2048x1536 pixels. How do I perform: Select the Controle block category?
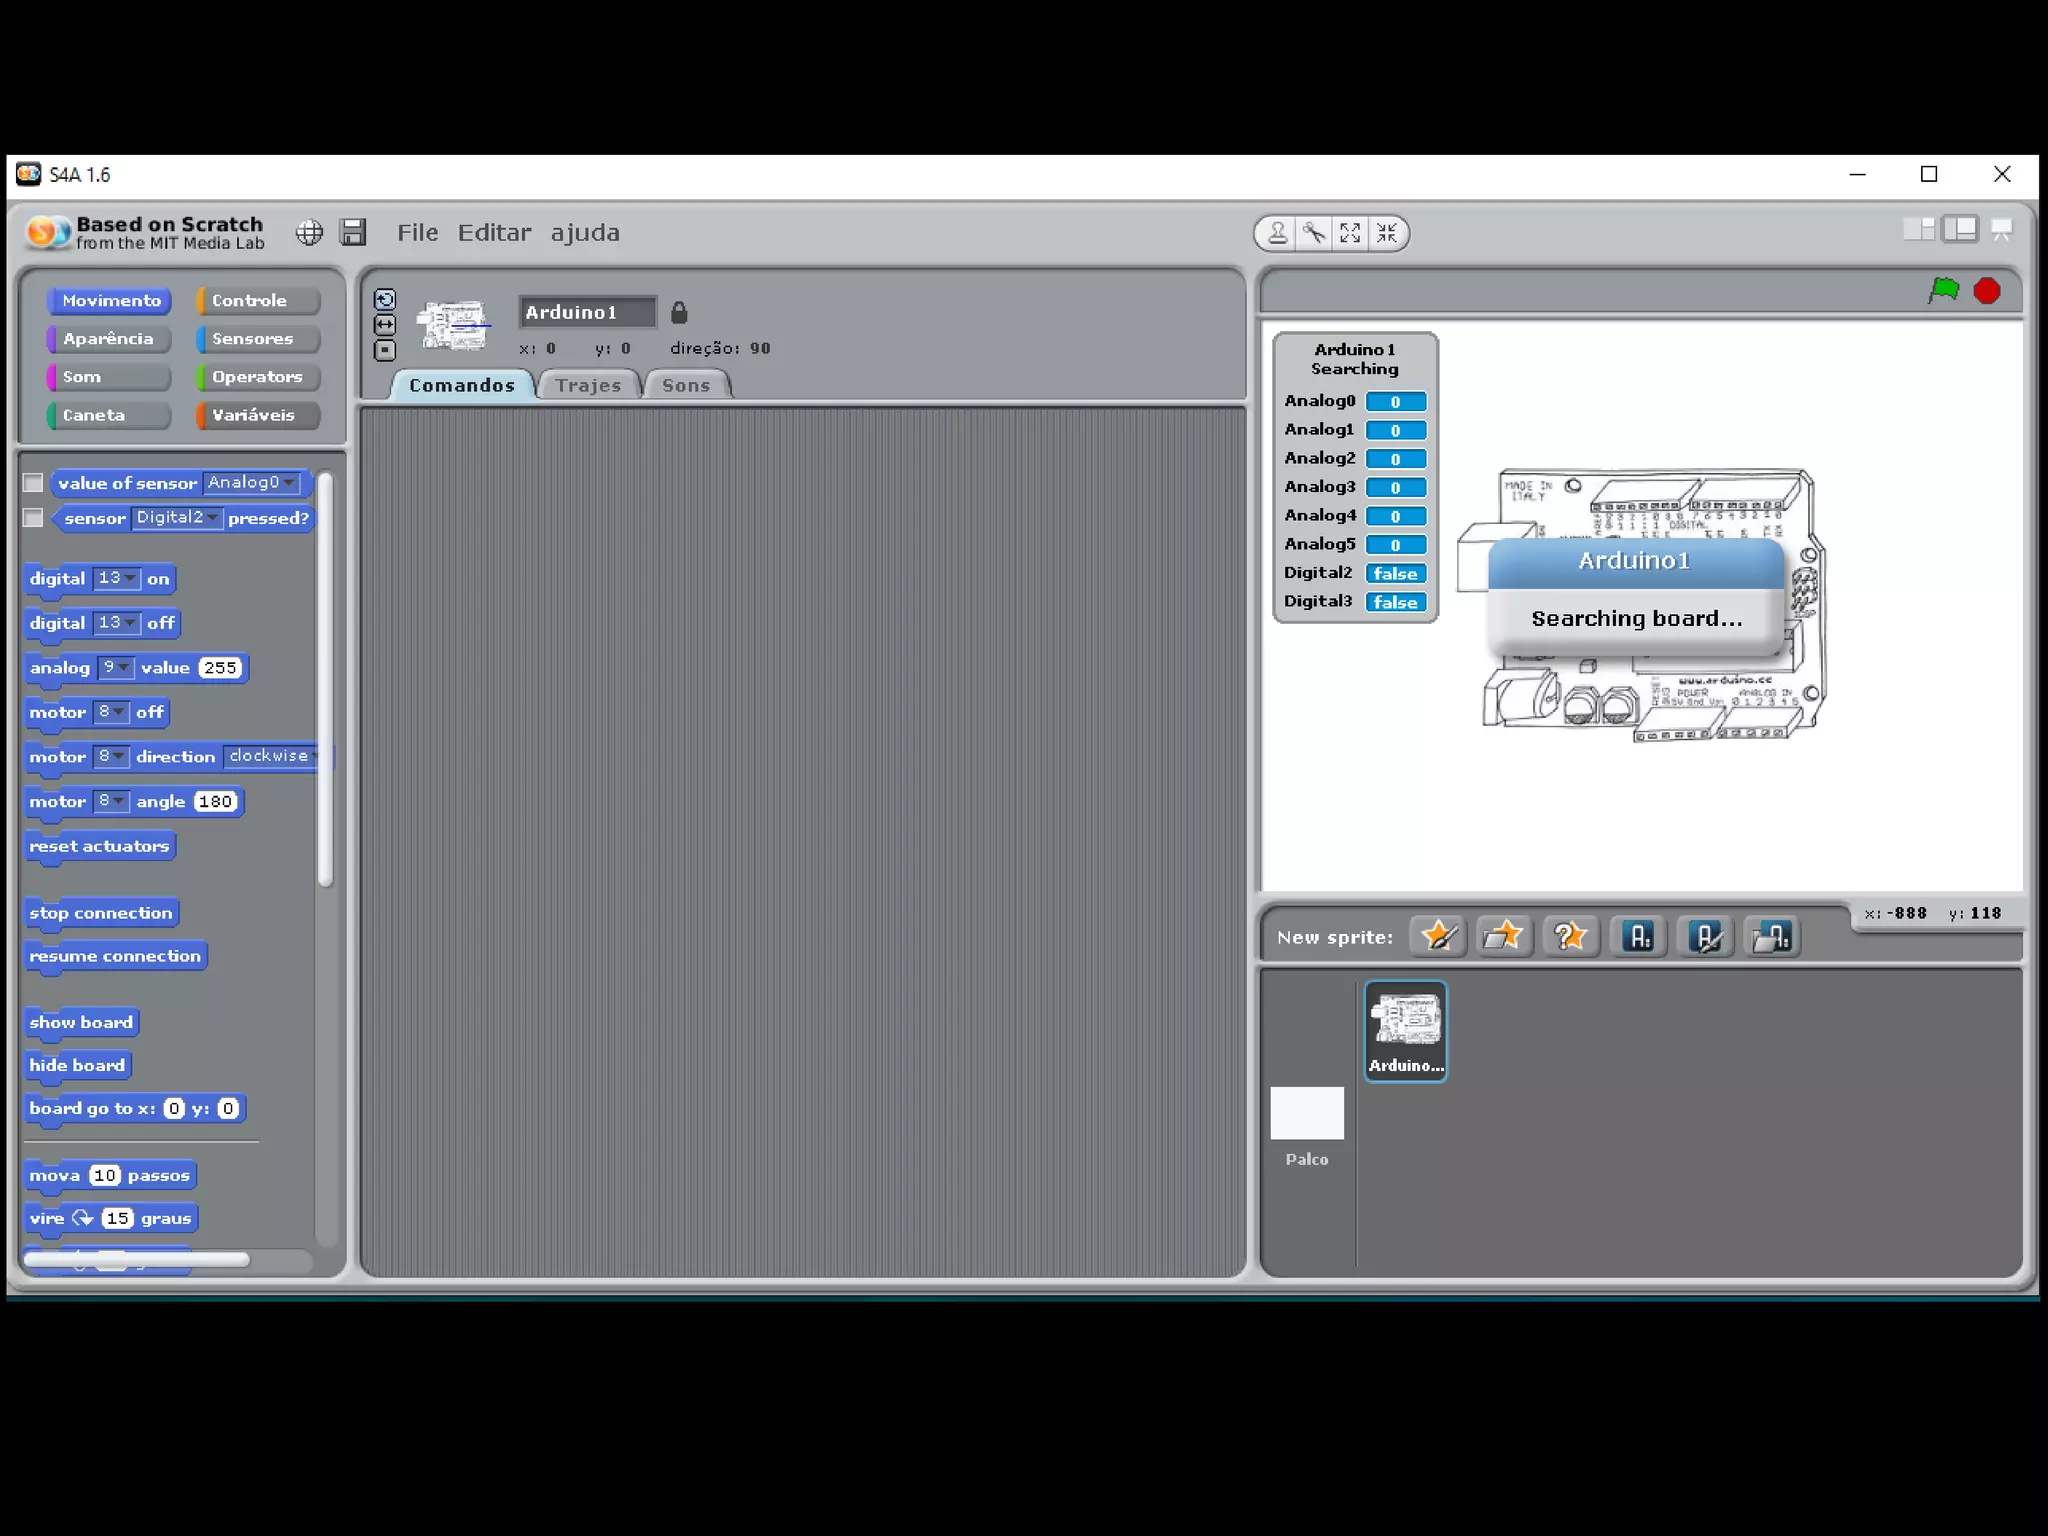click(x=257, y=301)
